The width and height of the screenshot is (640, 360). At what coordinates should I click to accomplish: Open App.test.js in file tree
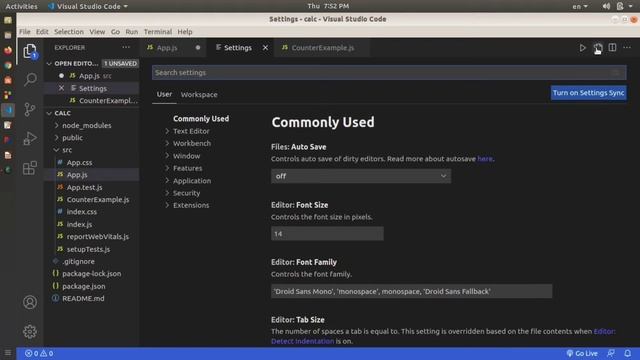click(84, 187)
